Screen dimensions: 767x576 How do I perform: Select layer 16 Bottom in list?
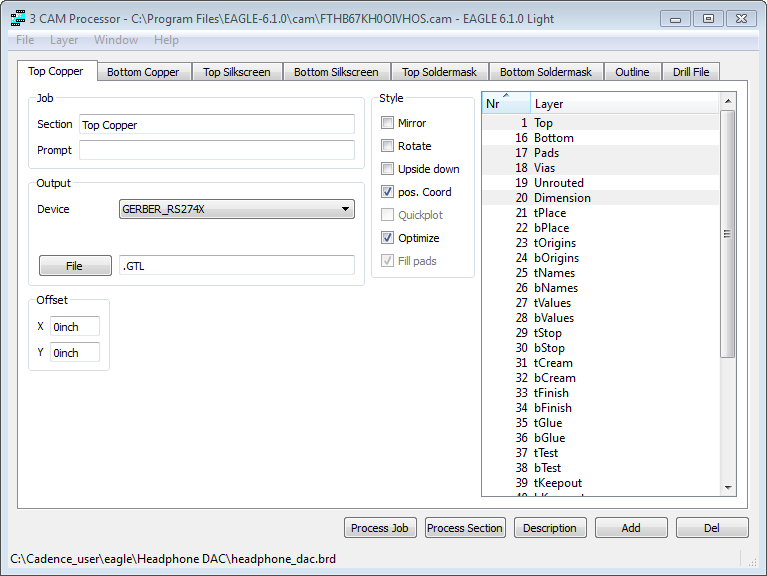(x=601, y=138)
